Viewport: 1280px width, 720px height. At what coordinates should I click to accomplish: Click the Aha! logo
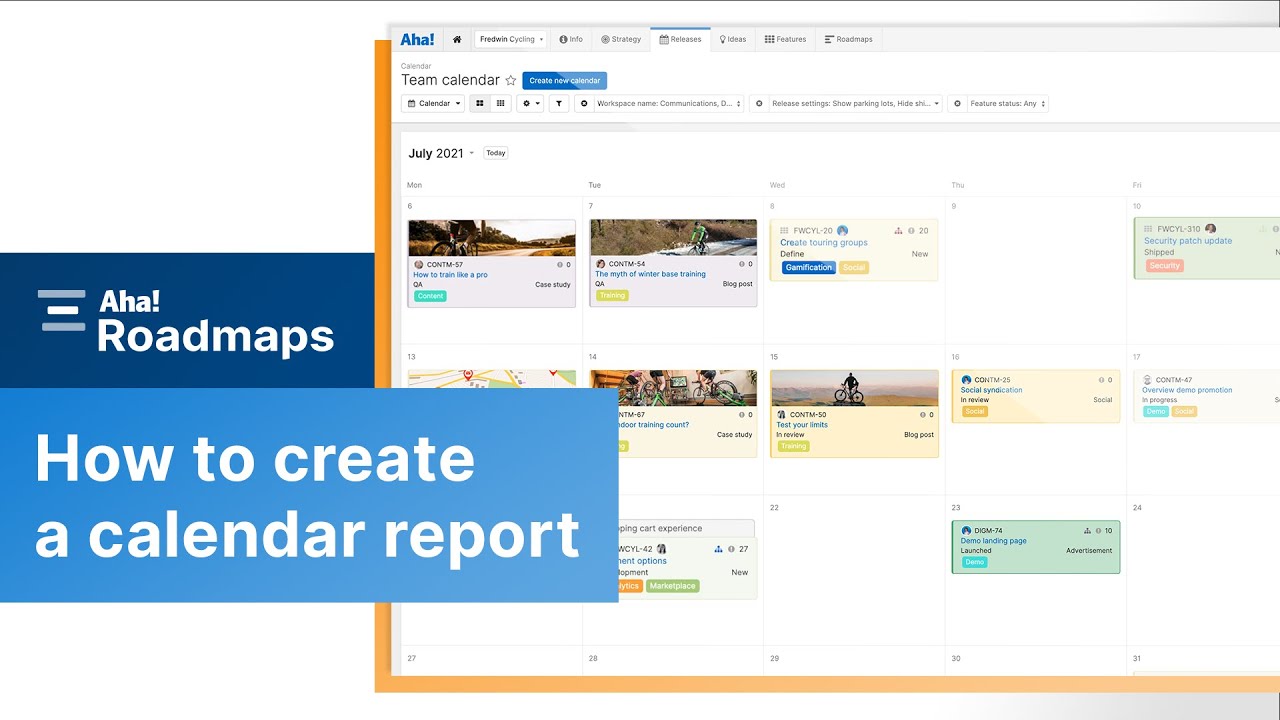point(417,39)
